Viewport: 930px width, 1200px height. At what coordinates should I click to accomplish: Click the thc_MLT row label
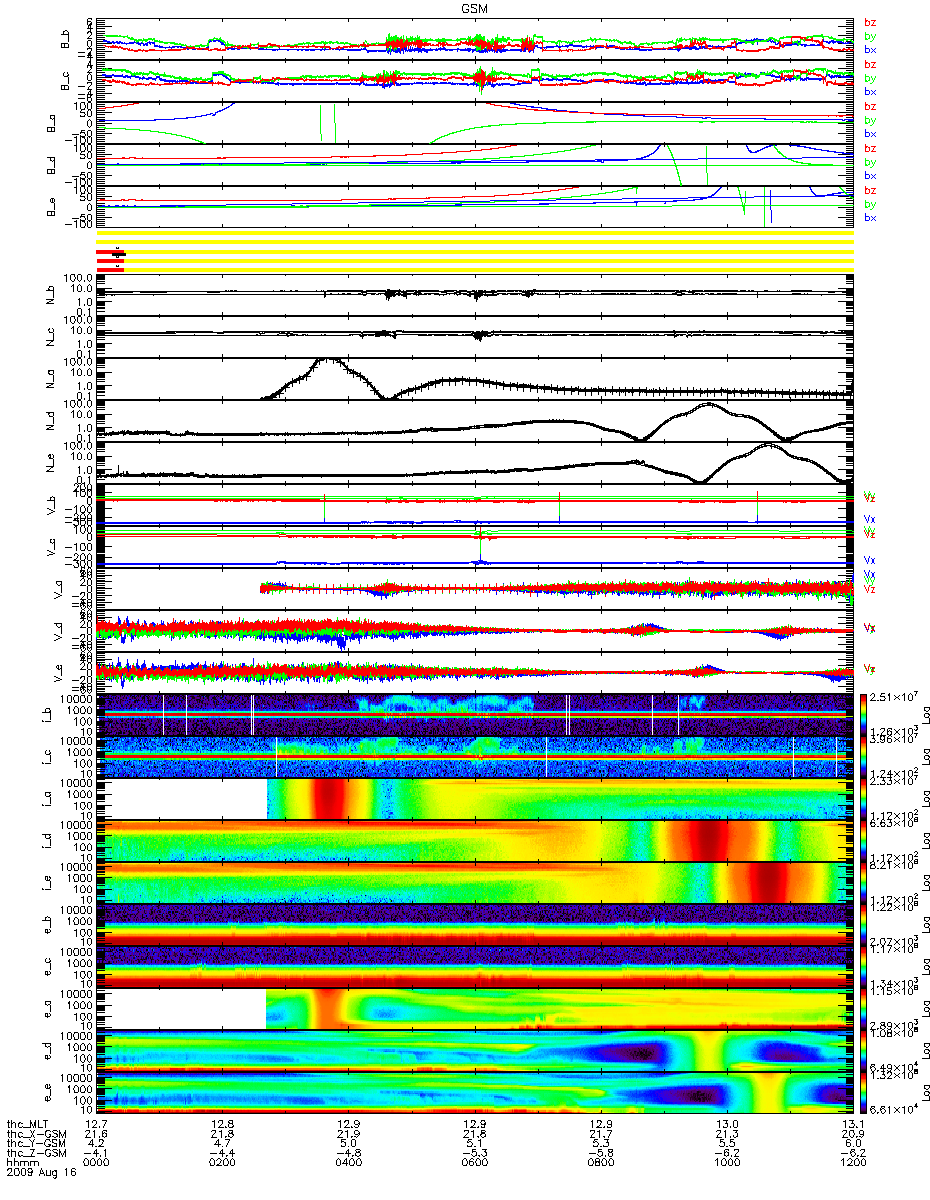click(28, 1124)
